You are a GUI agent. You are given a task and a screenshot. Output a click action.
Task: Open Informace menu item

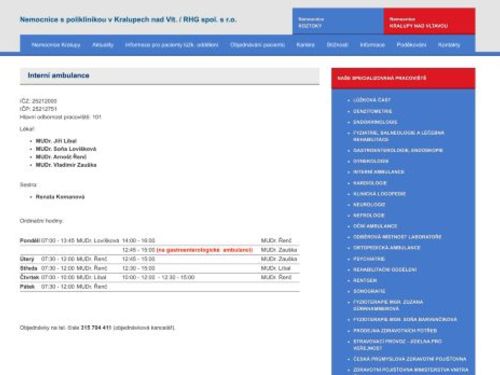tap(372, 45)
